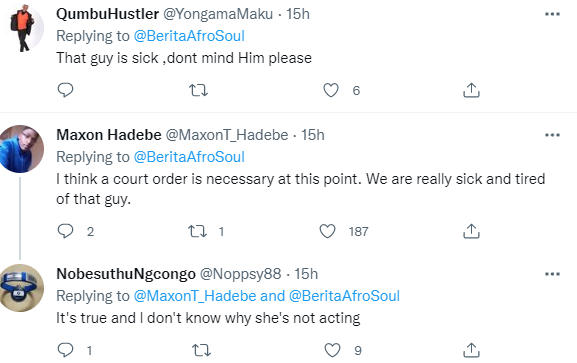View Maxon Hadebe's profile picture

pos(21,149)
